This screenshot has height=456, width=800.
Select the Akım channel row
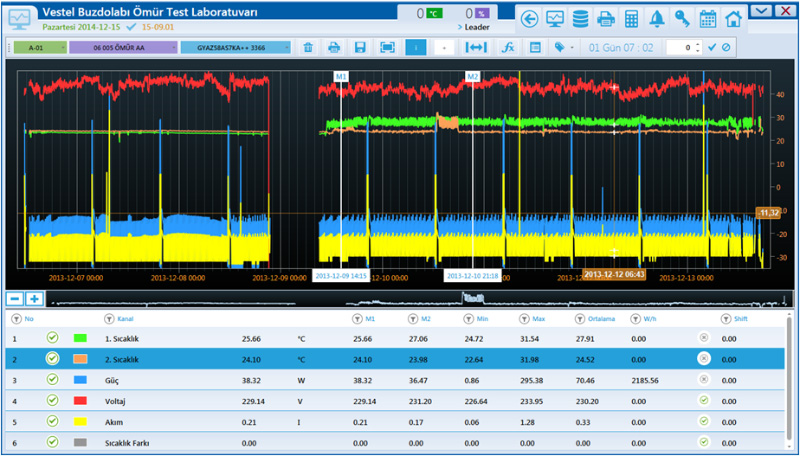[x=395, y=422]
